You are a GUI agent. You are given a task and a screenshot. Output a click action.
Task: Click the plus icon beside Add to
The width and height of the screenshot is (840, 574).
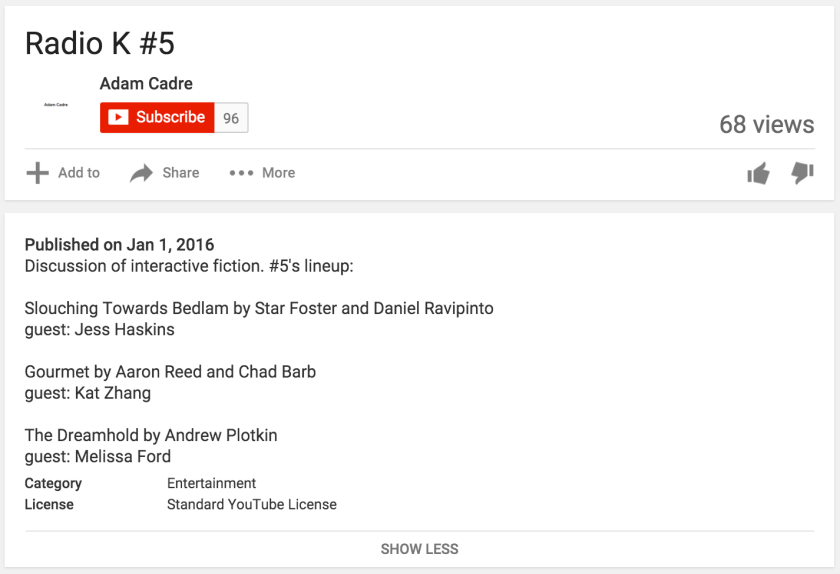pyautogui.click(x=37, y=173)
